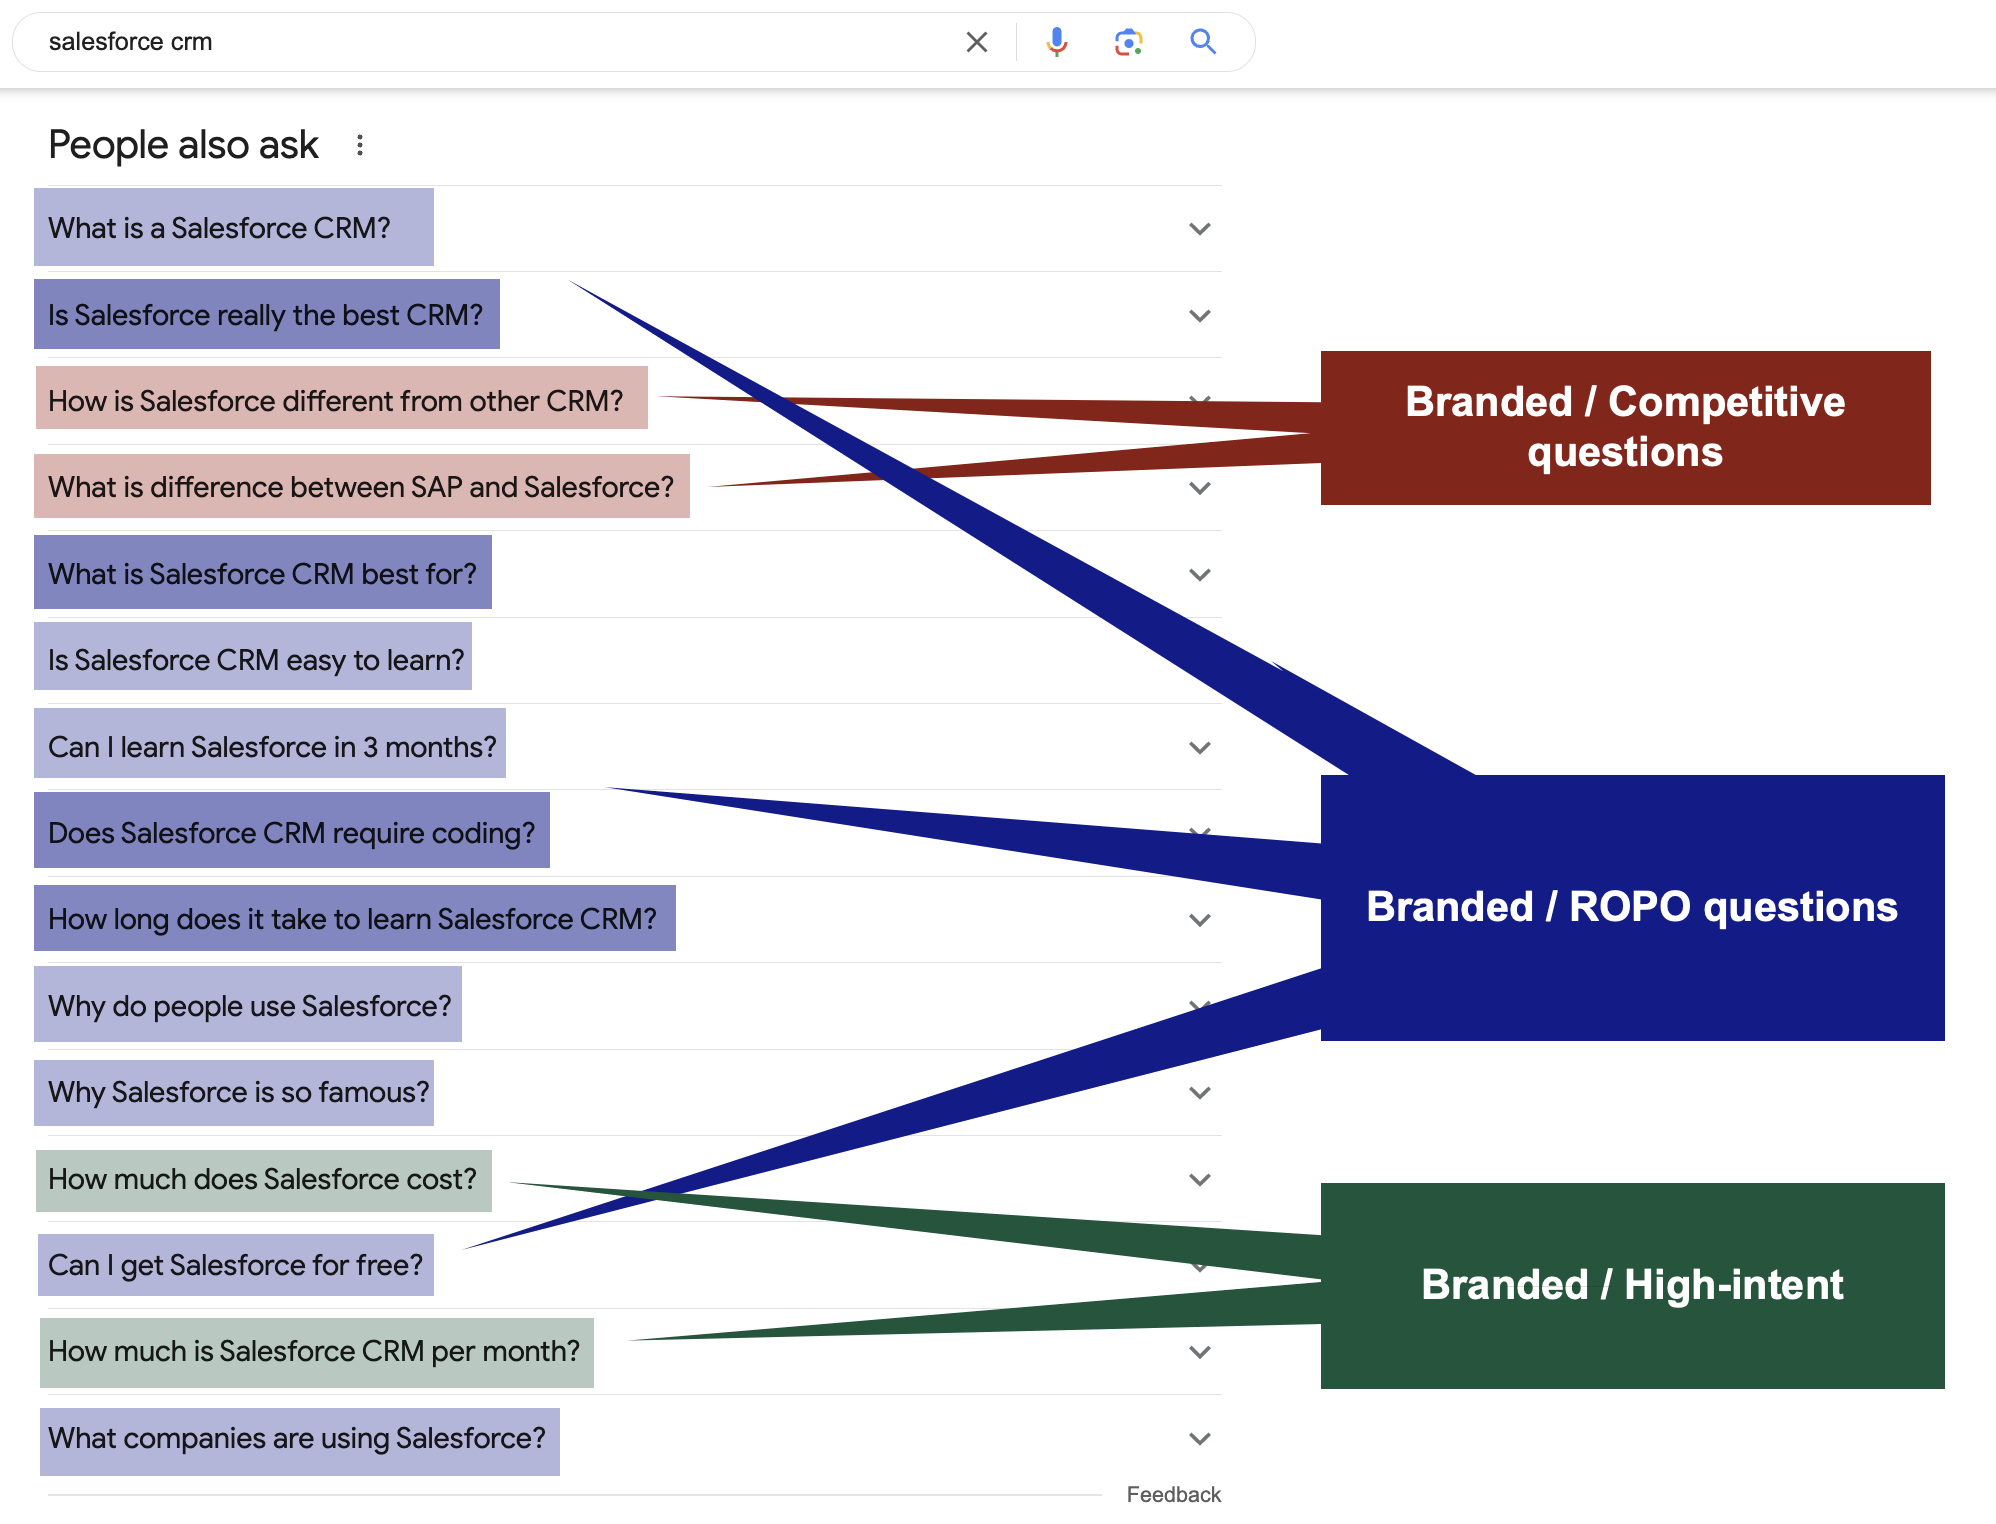Expand chevron for 'What is Salesforce CRM best for?'
Image resolution: width=1996 pixels, height=1524 pixels.
(x=1200, y=575)
